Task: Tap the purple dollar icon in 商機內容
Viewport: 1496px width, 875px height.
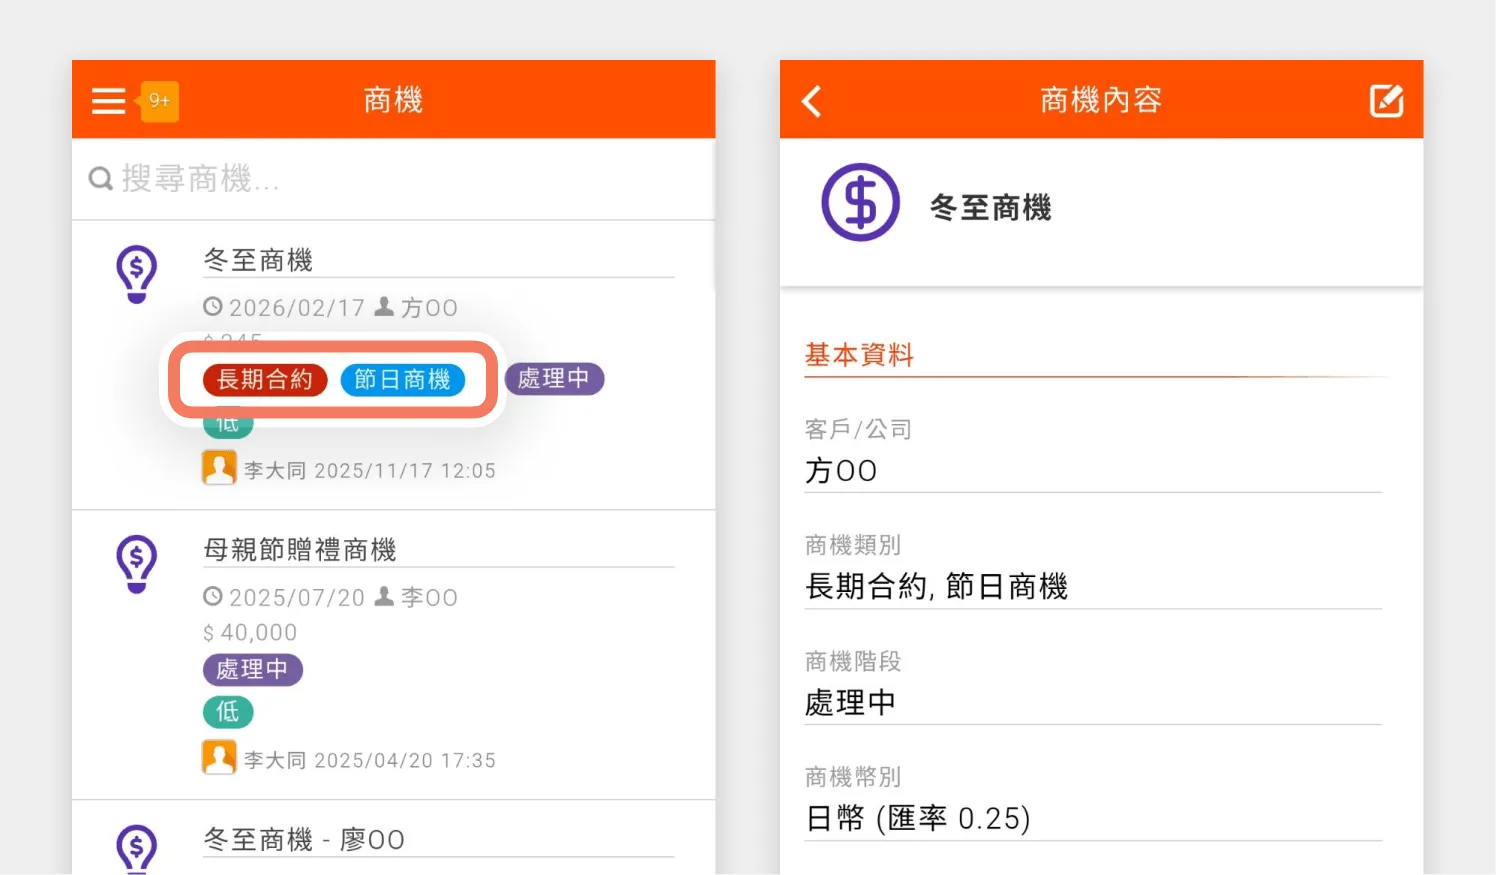Action: (861, 202)
